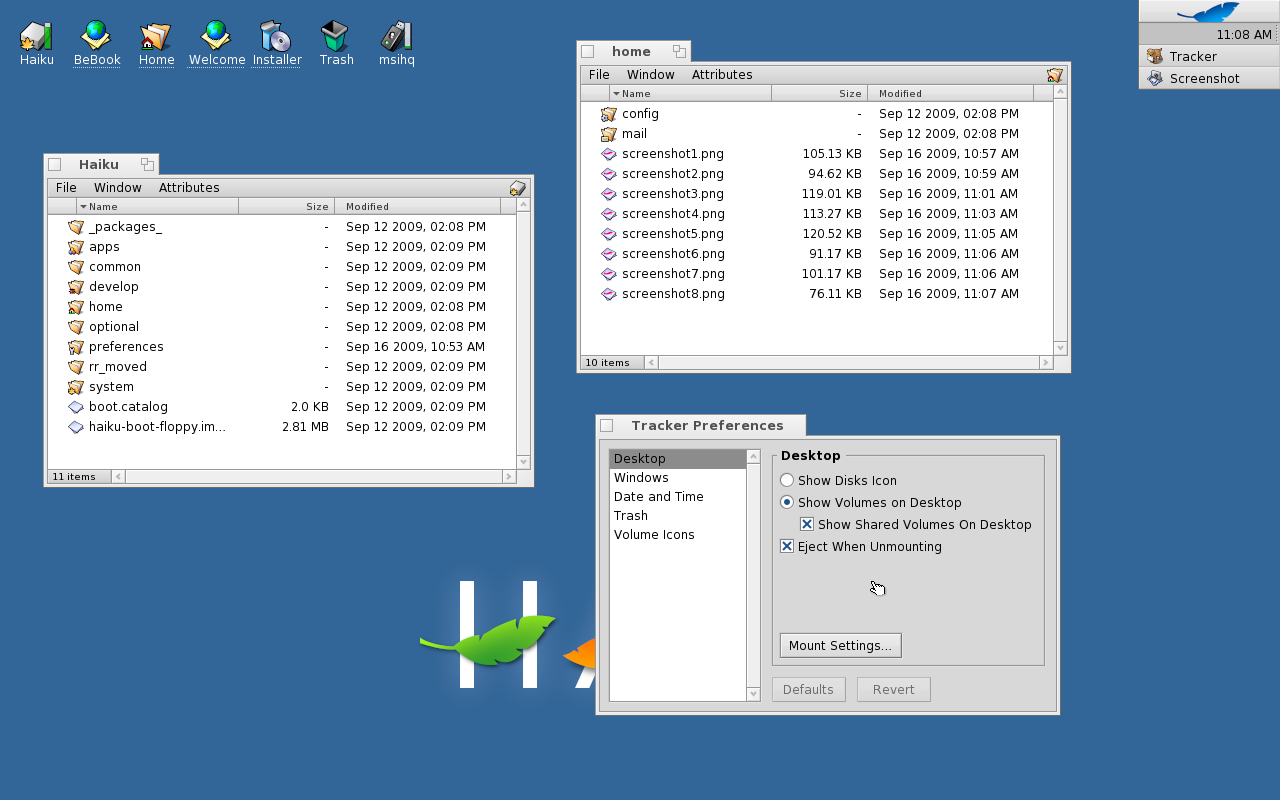Switch to Screenshot in the Deskbar
Viewport: 1280px width, 800px height.
coord(1209,79)
